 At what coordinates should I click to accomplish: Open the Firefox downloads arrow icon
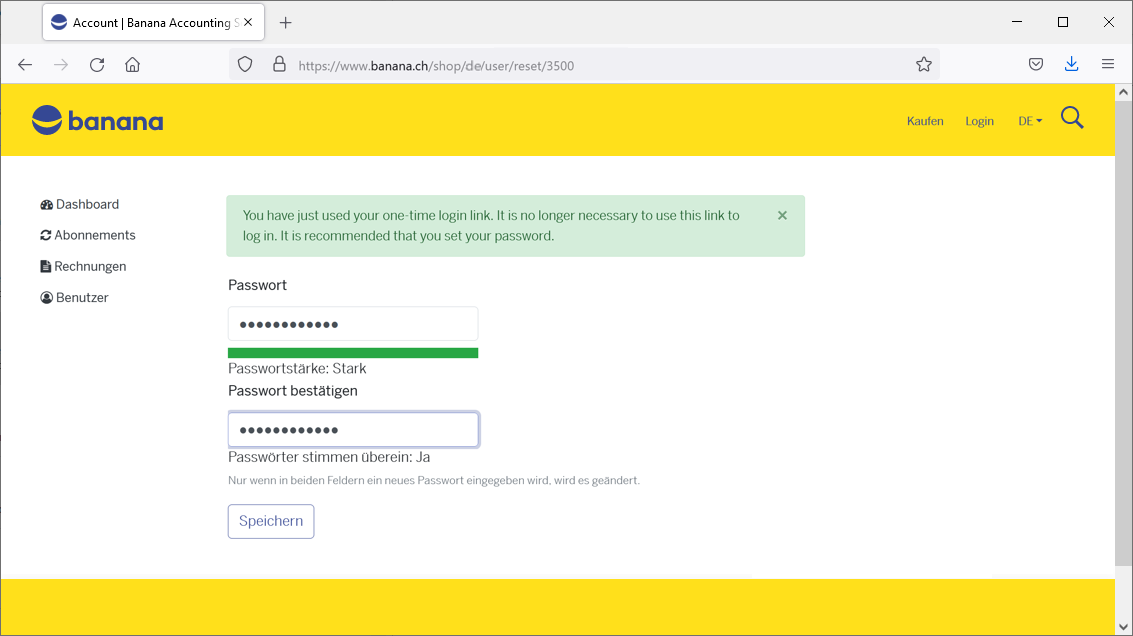pyautogui.click(x=1071, y=65)
